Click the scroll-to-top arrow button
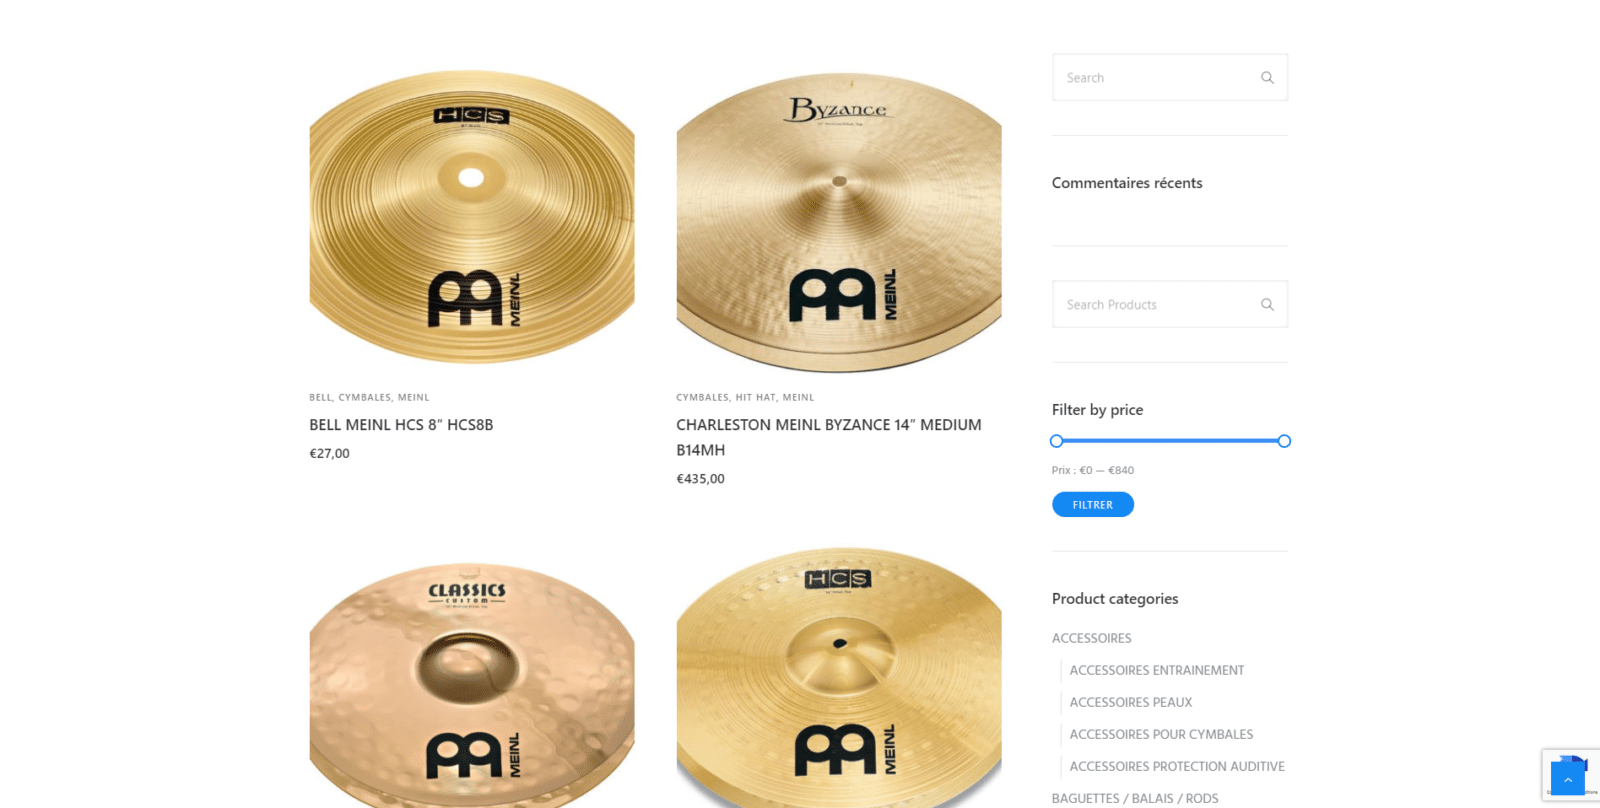Image resolution: width=1600 pixels, height=808 pixels. point(1568,779)
